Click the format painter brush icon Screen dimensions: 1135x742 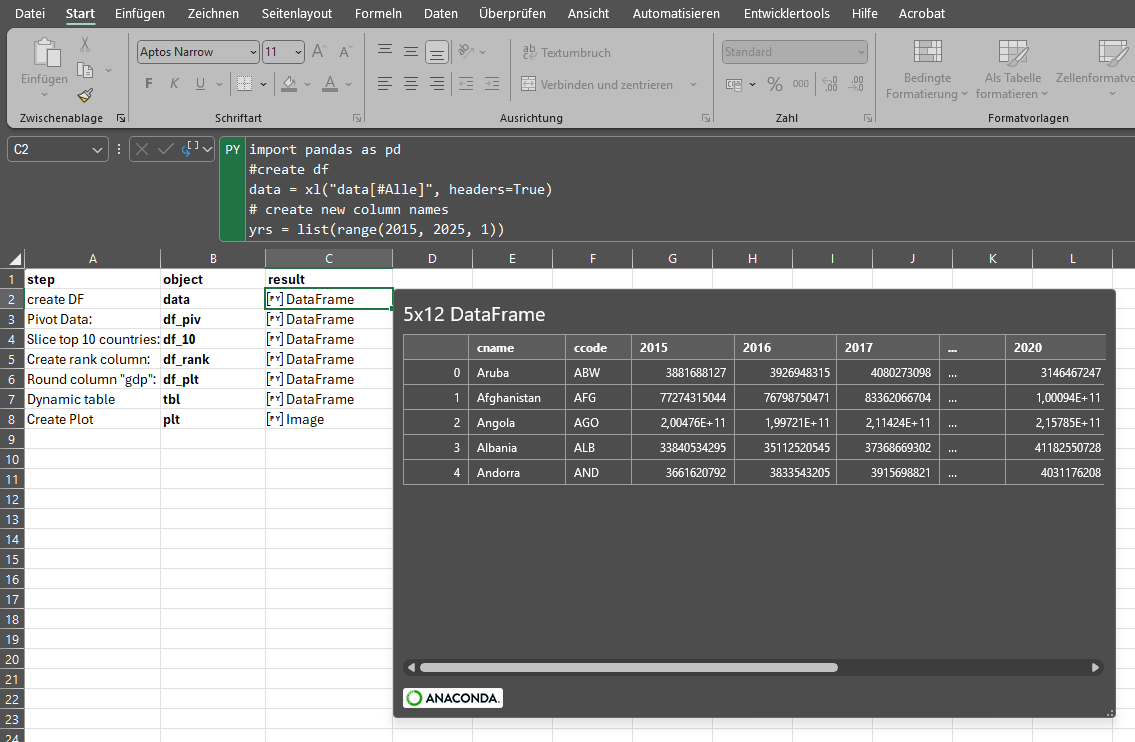pos(85,95)
